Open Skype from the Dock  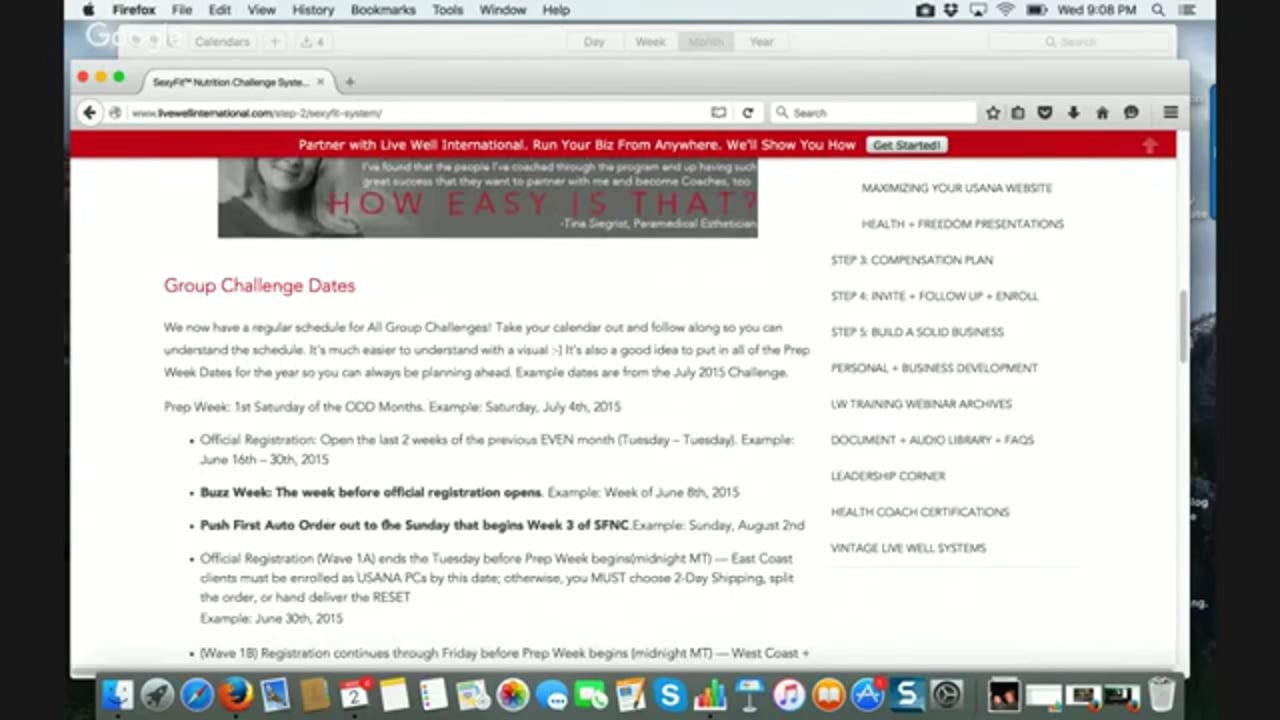pos(670,694)
